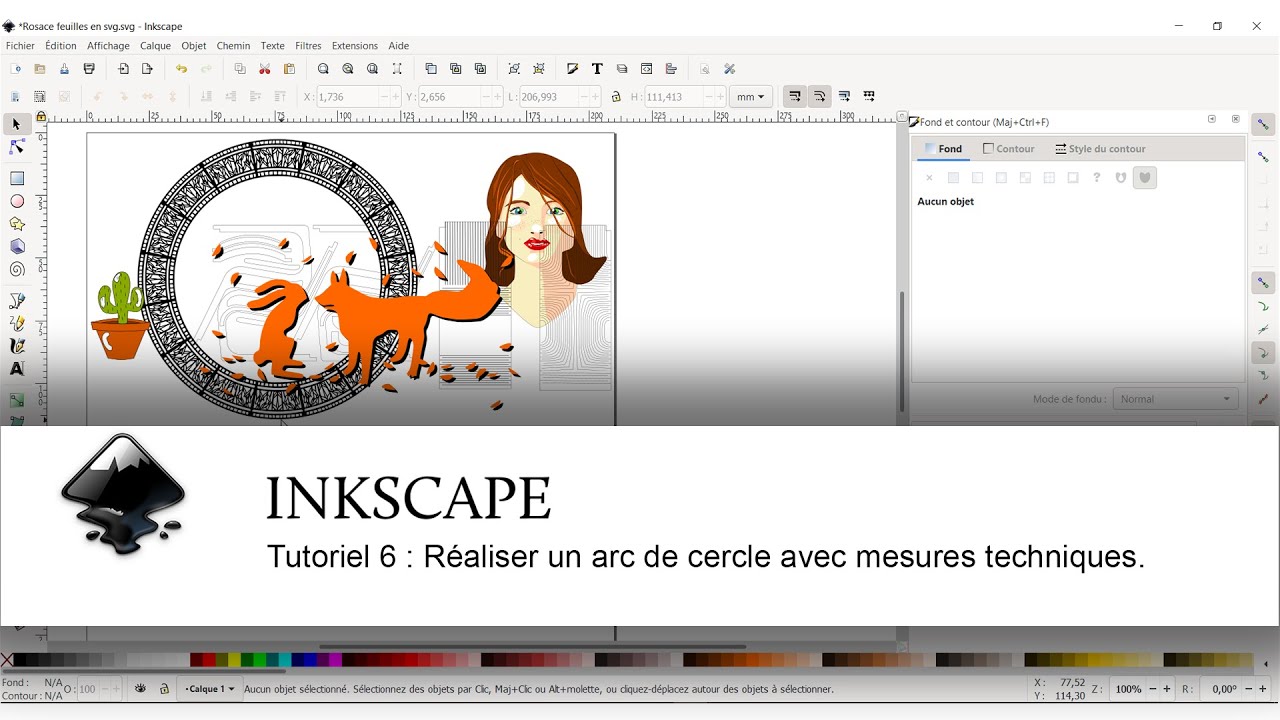This screenshot has height=720, width=1280.
Task: Open the Chemin menu
Action: (233, 46)
